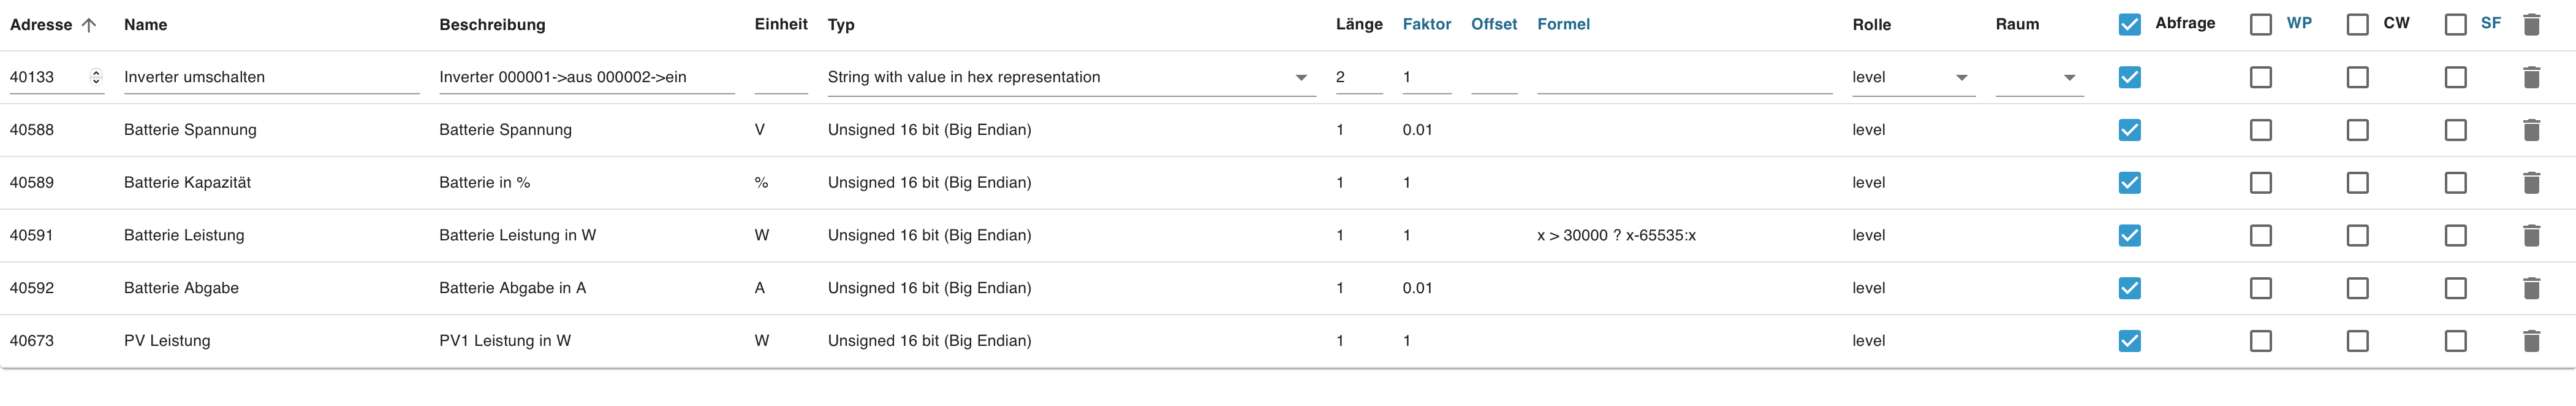Screen dimensions: 2576x406
Task: Delete the Batterie Kapazität row
Action: tap(2531, 183)
